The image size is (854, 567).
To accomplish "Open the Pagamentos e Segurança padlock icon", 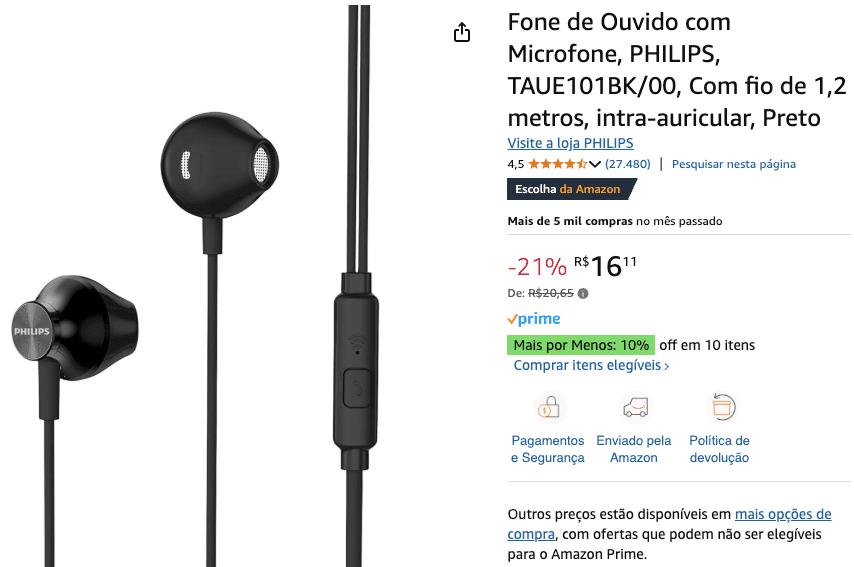I will (x=548, y=407).
